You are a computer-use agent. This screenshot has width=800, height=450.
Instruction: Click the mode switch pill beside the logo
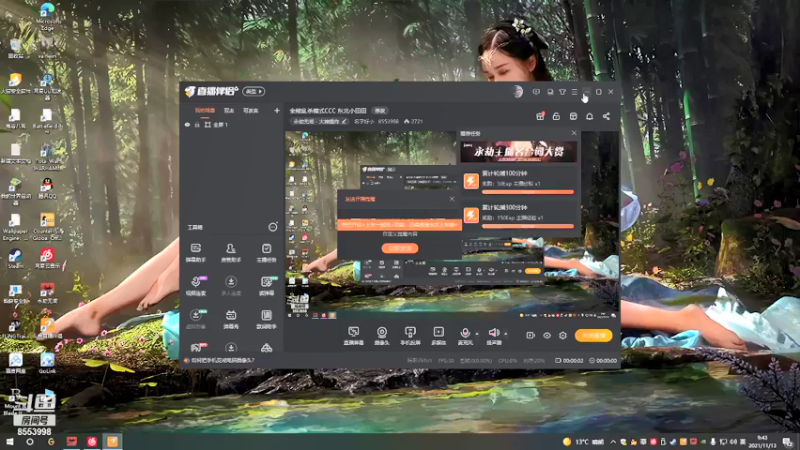tap(253, 91)
